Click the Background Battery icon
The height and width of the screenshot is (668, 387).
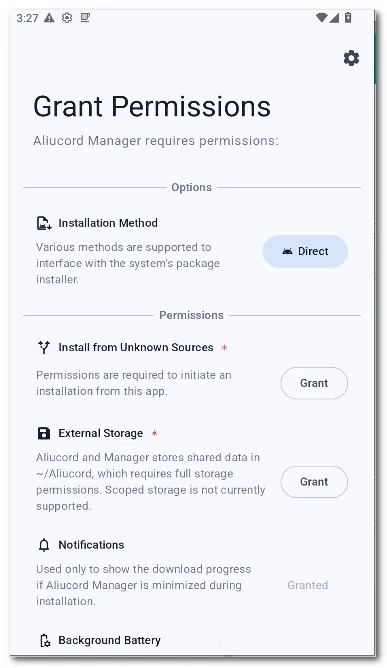44,640
